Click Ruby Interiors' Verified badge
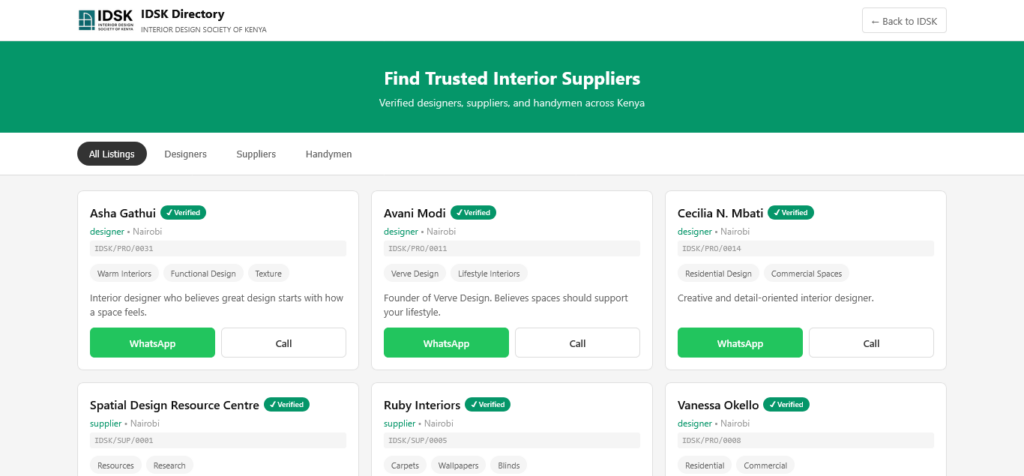The width and height of the screenshot is (1024, 476). [x=488, y=404]
